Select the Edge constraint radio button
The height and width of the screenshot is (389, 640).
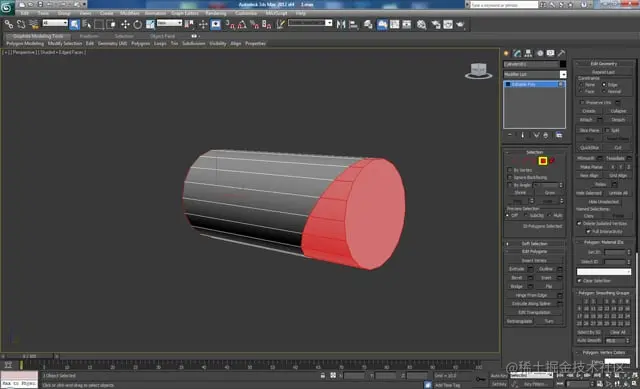tap(604, 84)
